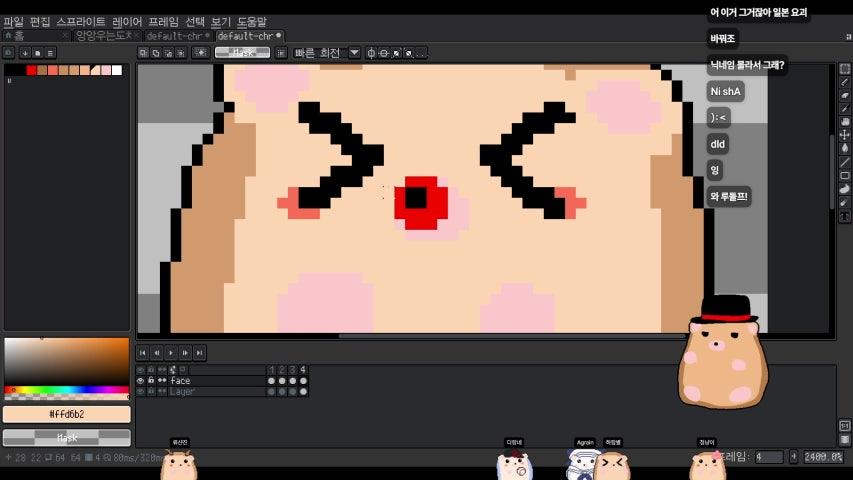This screenshot has height=480, width=853.
Task: Toggle continuous mode on face layer
Action: [162, 381]
